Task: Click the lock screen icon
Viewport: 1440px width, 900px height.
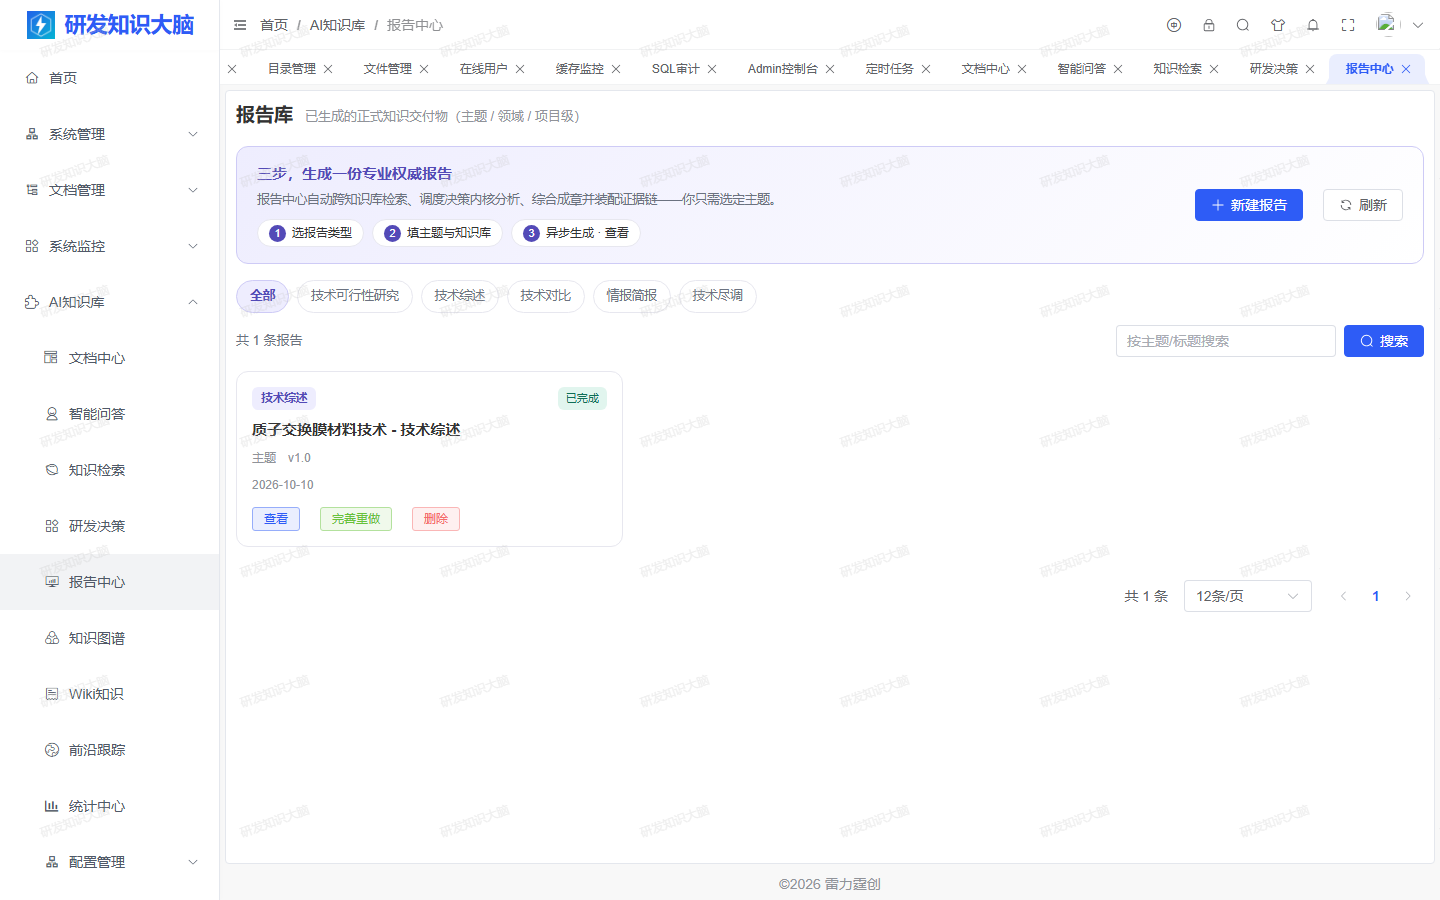Action: (1209, 25)
